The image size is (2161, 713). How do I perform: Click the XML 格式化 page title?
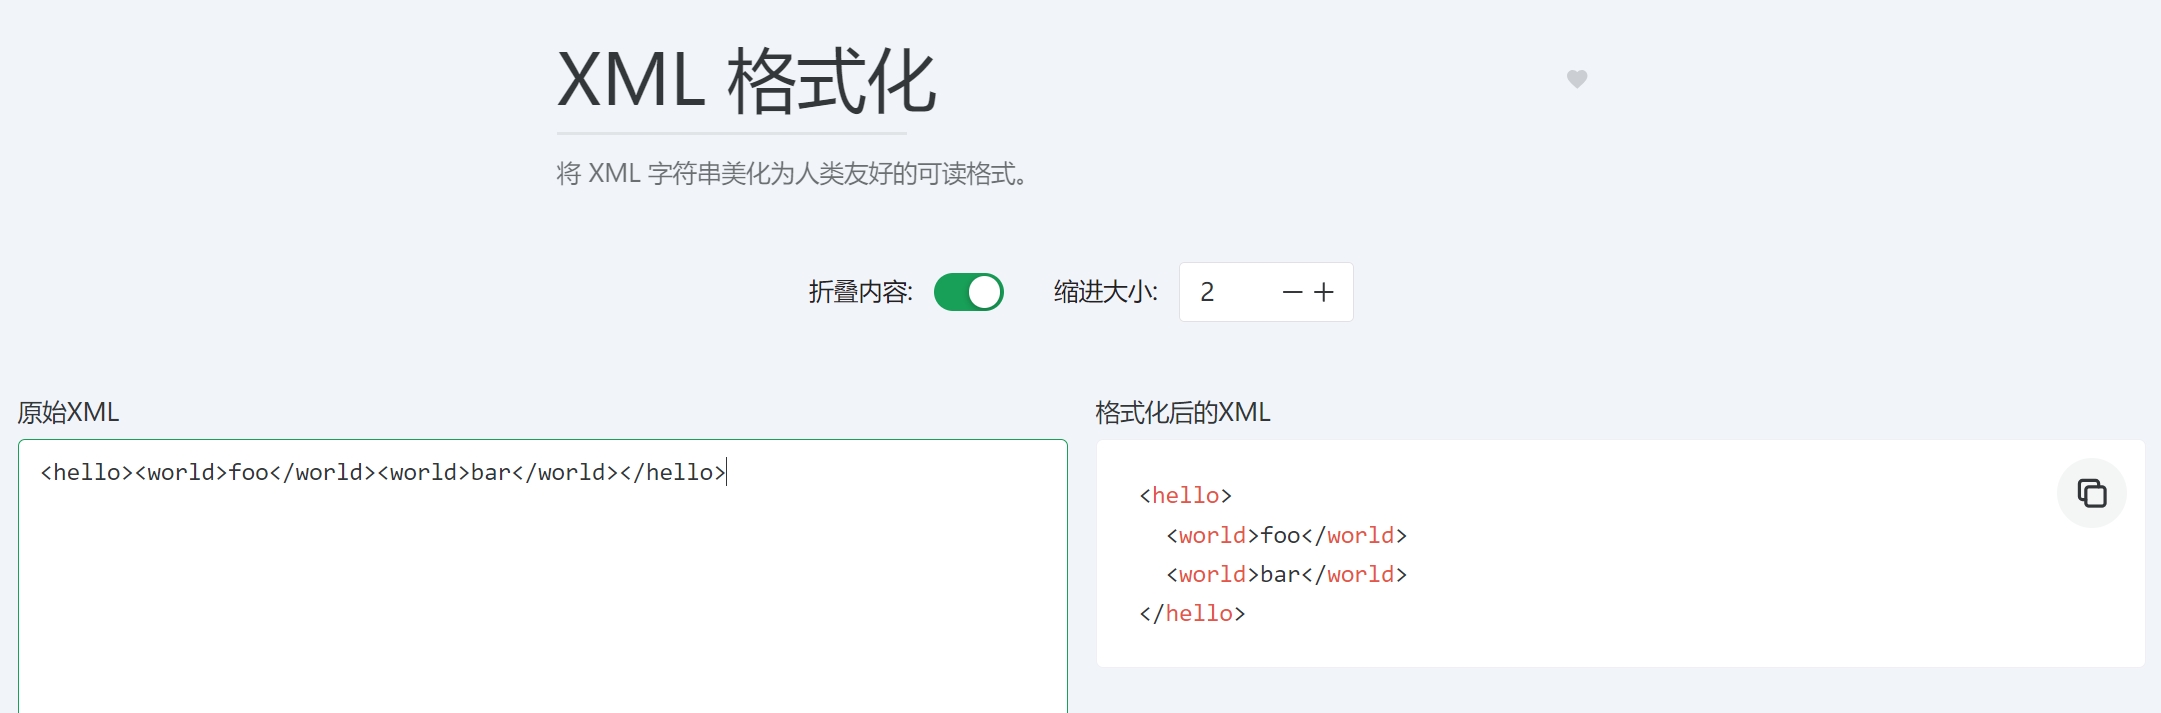tap(746, 81)
